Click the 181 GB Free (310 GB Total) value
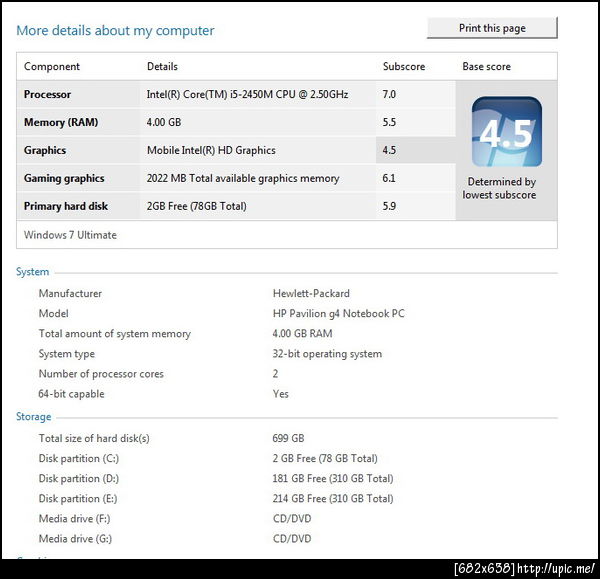Image resolution: width=600 pixels, height=579 pixels. tap(333, 479)
